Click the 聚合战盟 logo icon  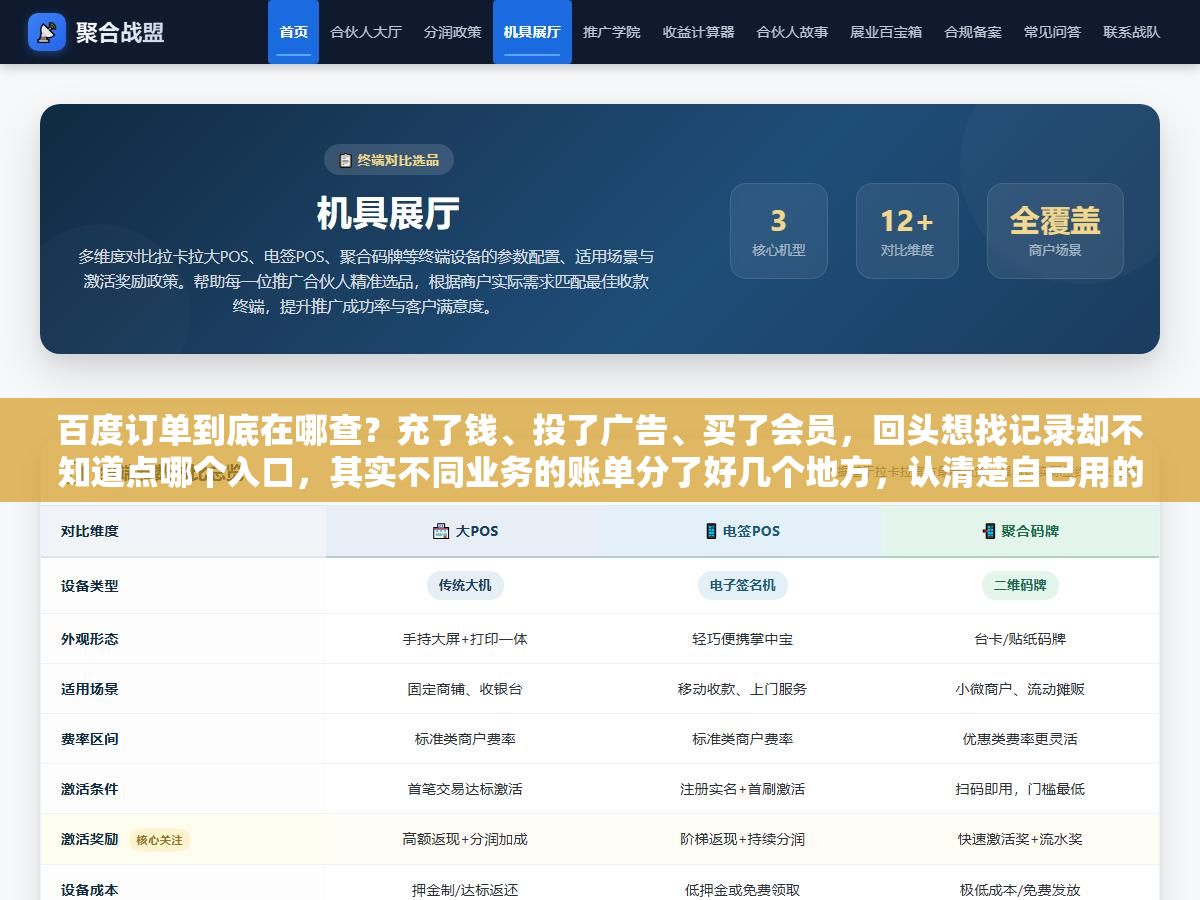pos(47,32)
